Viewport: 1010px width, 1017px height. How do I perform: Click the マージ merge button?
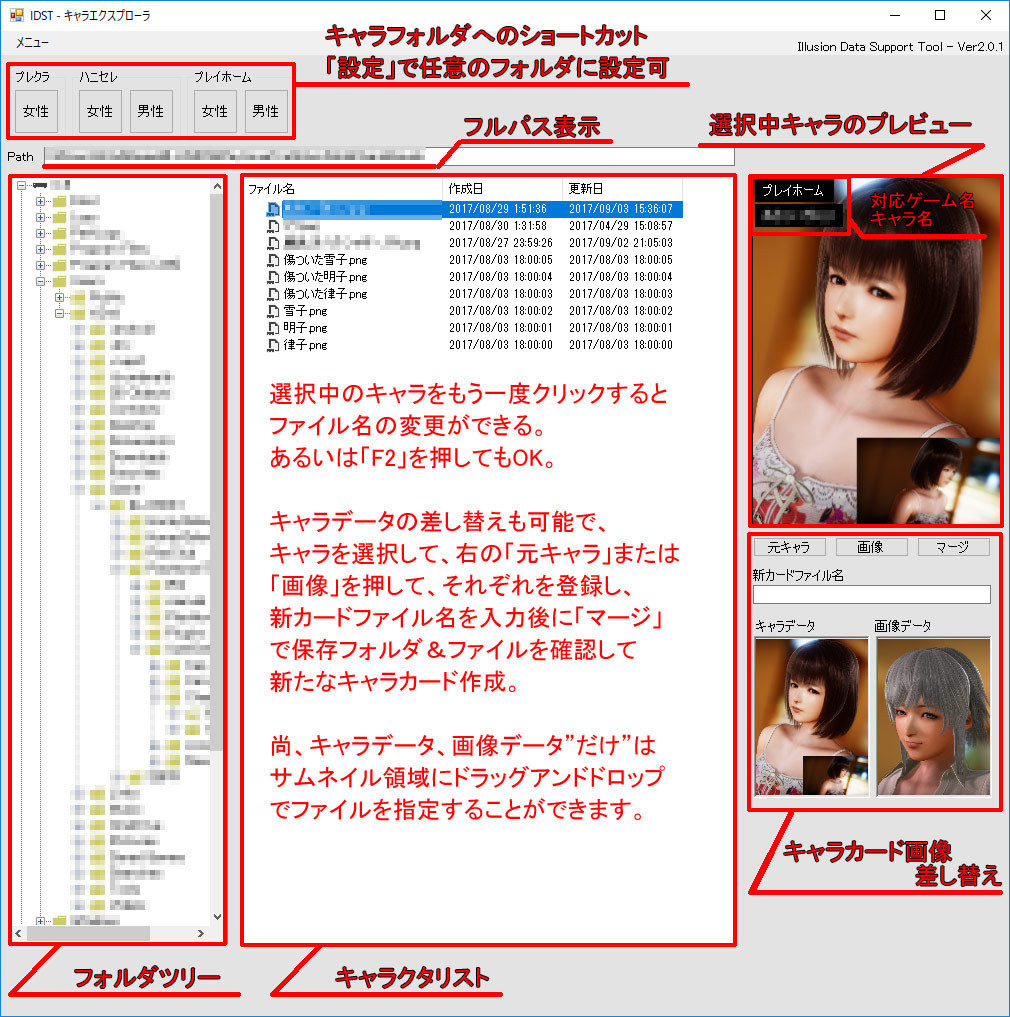coord(954,547)
